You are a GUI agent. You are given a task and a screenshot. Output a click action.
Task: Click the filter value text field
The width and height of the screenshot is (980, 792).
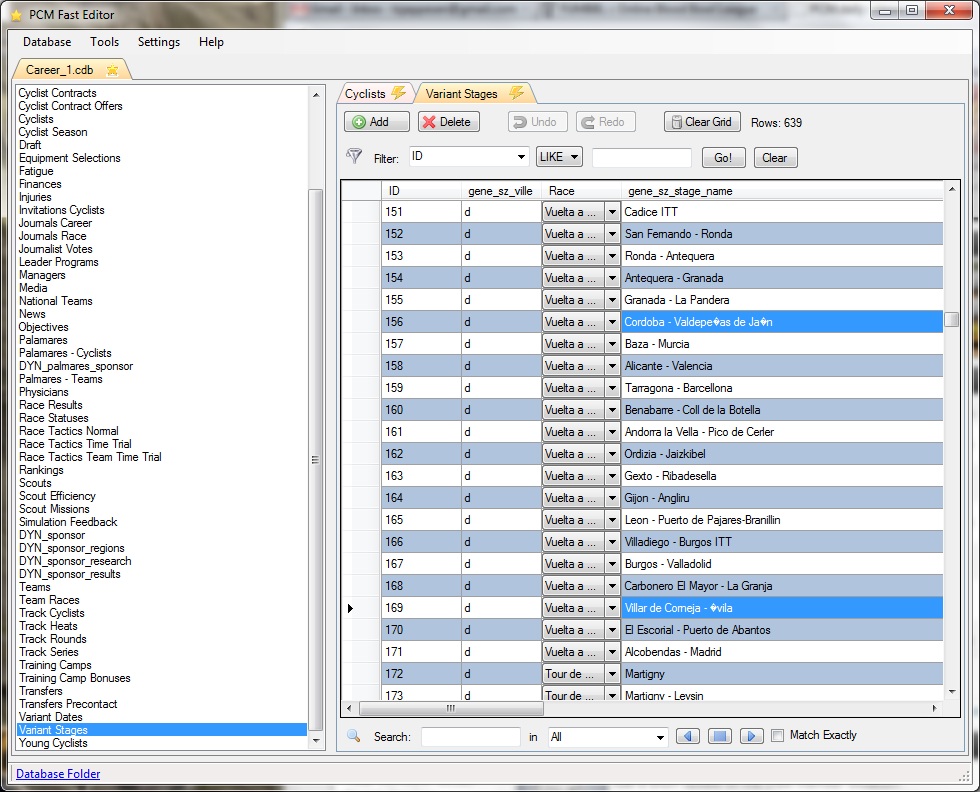click(641, 158)
